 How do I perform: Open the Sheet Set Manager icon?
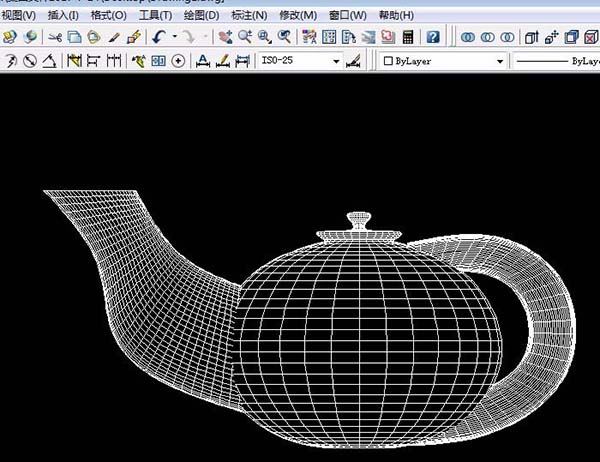[x=368, y=37]
